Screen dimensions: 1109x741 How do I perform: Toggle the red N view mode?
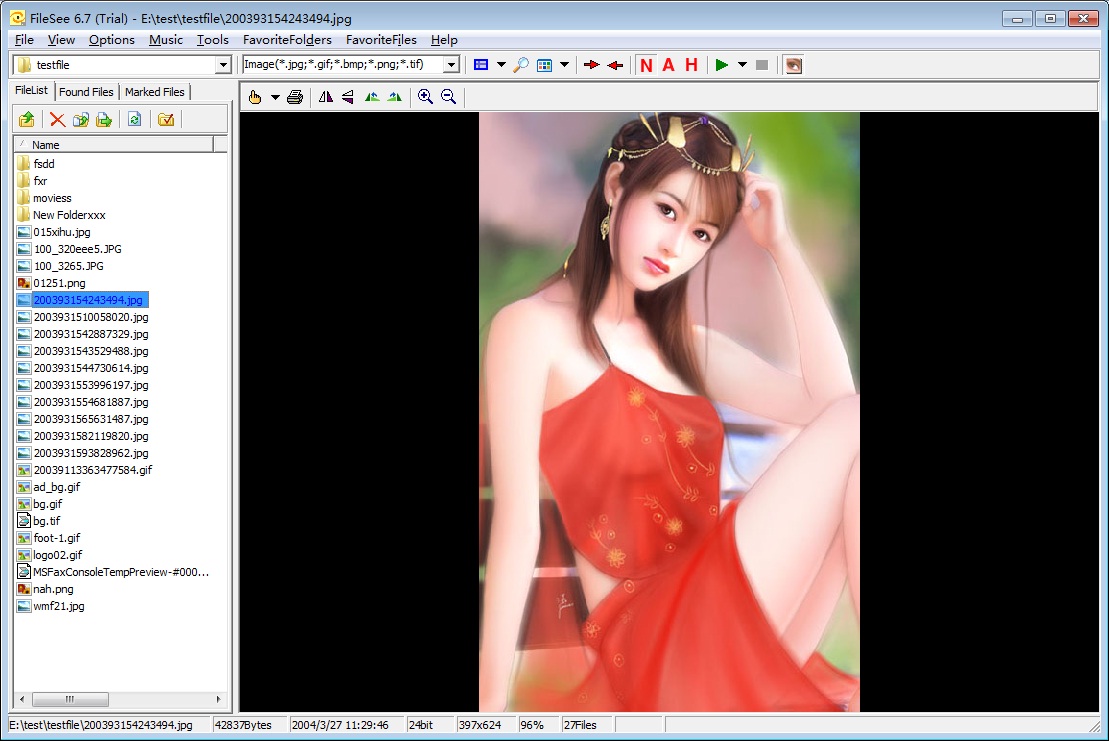point(646,65)
